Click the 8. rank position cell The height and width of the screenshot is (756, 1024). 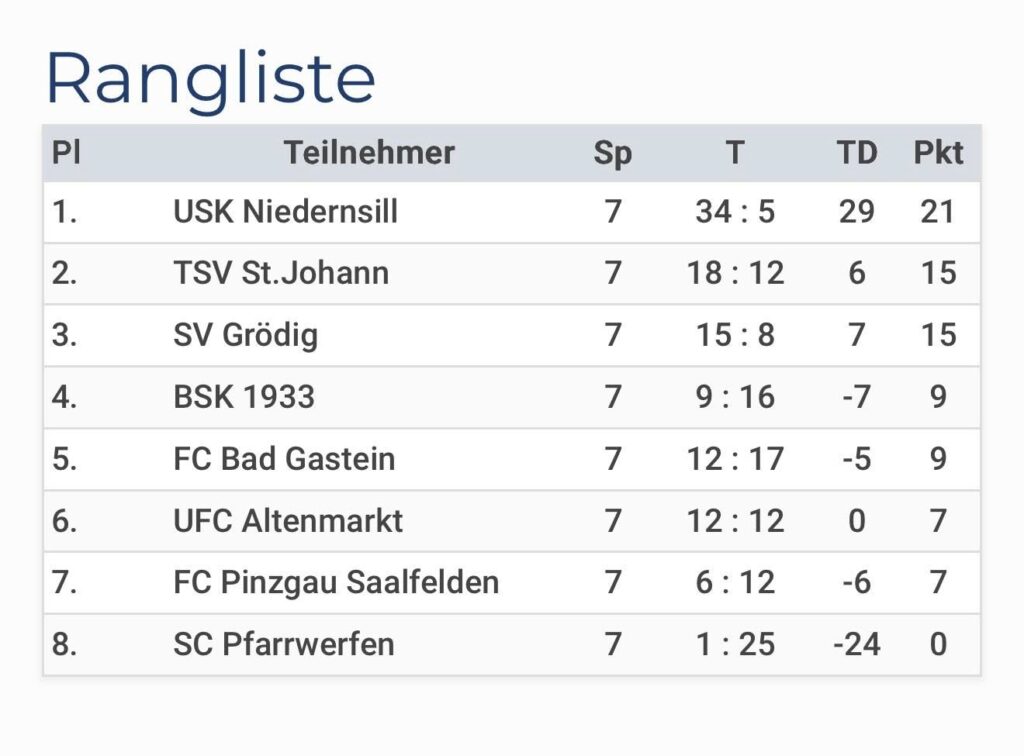coord(64,644)
